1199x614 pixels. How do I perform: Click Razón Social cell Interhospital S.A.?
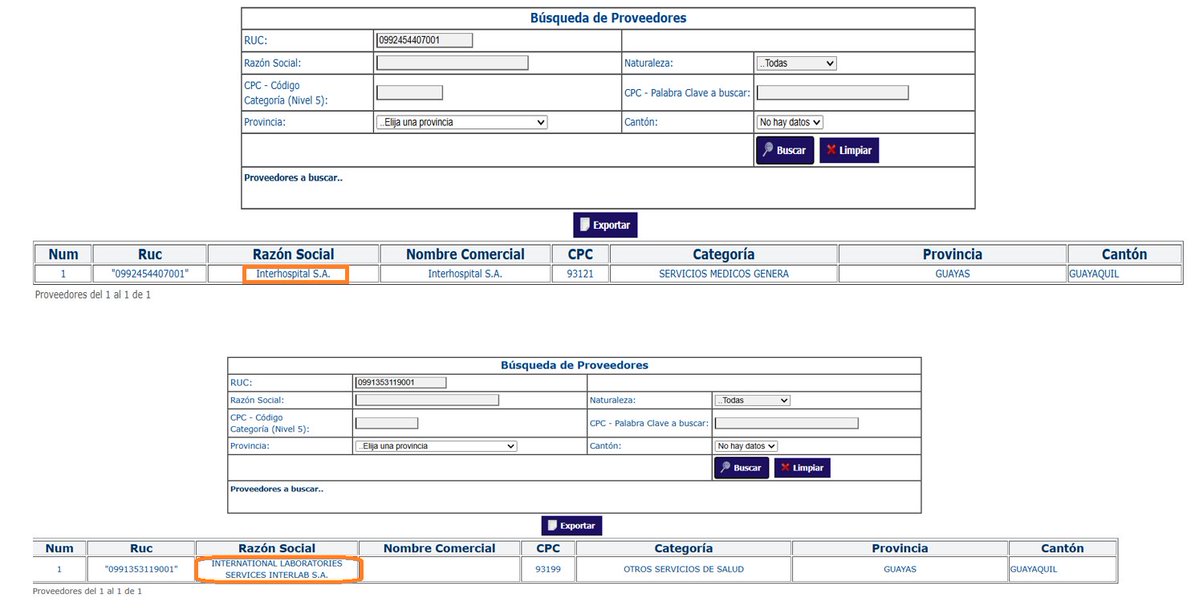pos(294,274)
